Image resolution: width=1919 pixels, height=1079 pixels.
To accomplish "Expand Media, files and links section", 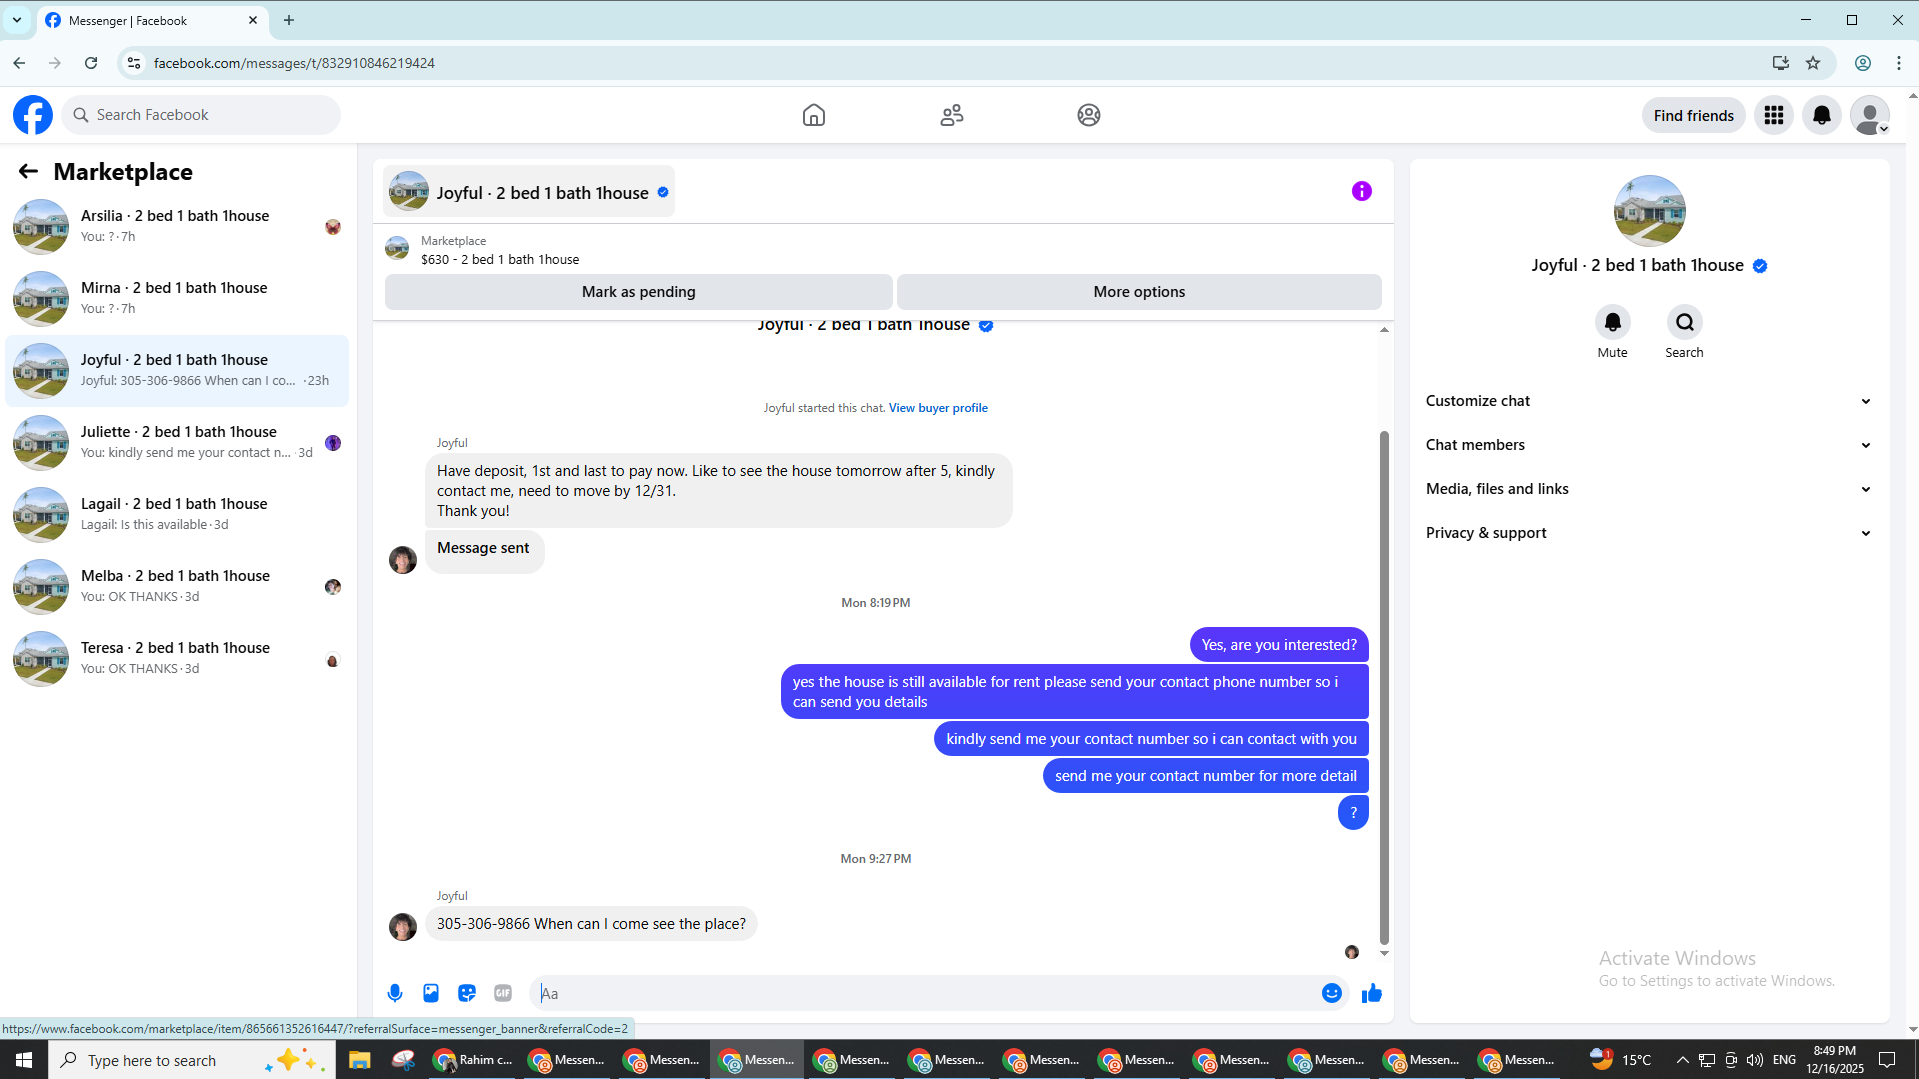I will (x=1649, y=489).
